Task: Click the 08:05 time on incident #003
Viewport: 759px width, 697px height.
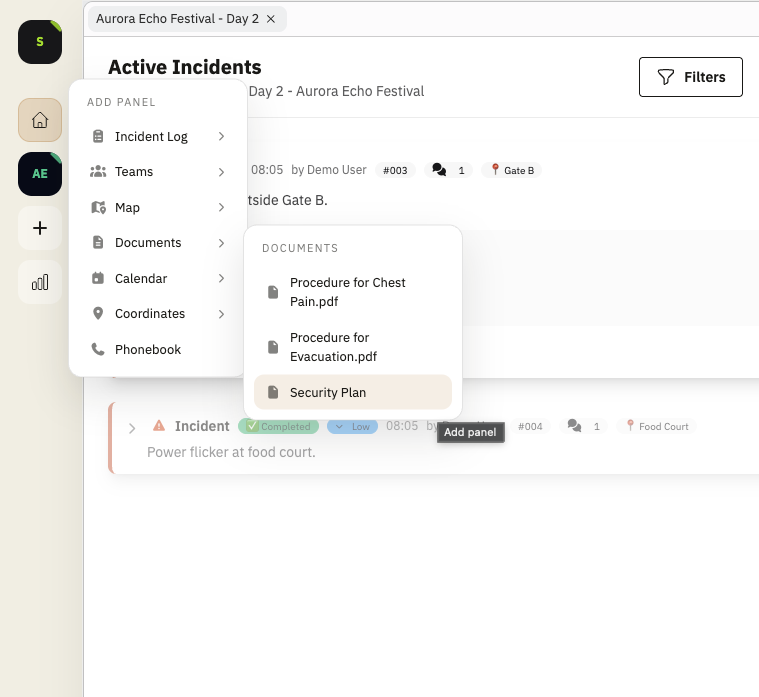Action: (x=267, y=170)
